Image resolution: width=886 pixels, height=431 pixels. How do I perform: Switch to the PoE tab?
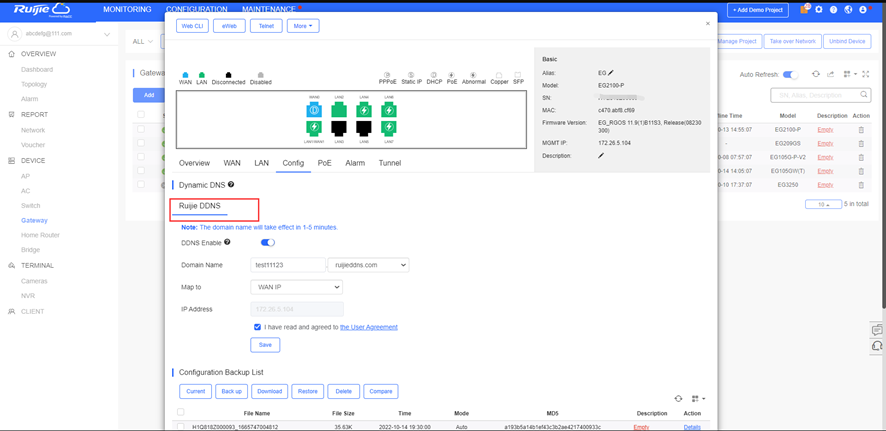tap(324, 163)
